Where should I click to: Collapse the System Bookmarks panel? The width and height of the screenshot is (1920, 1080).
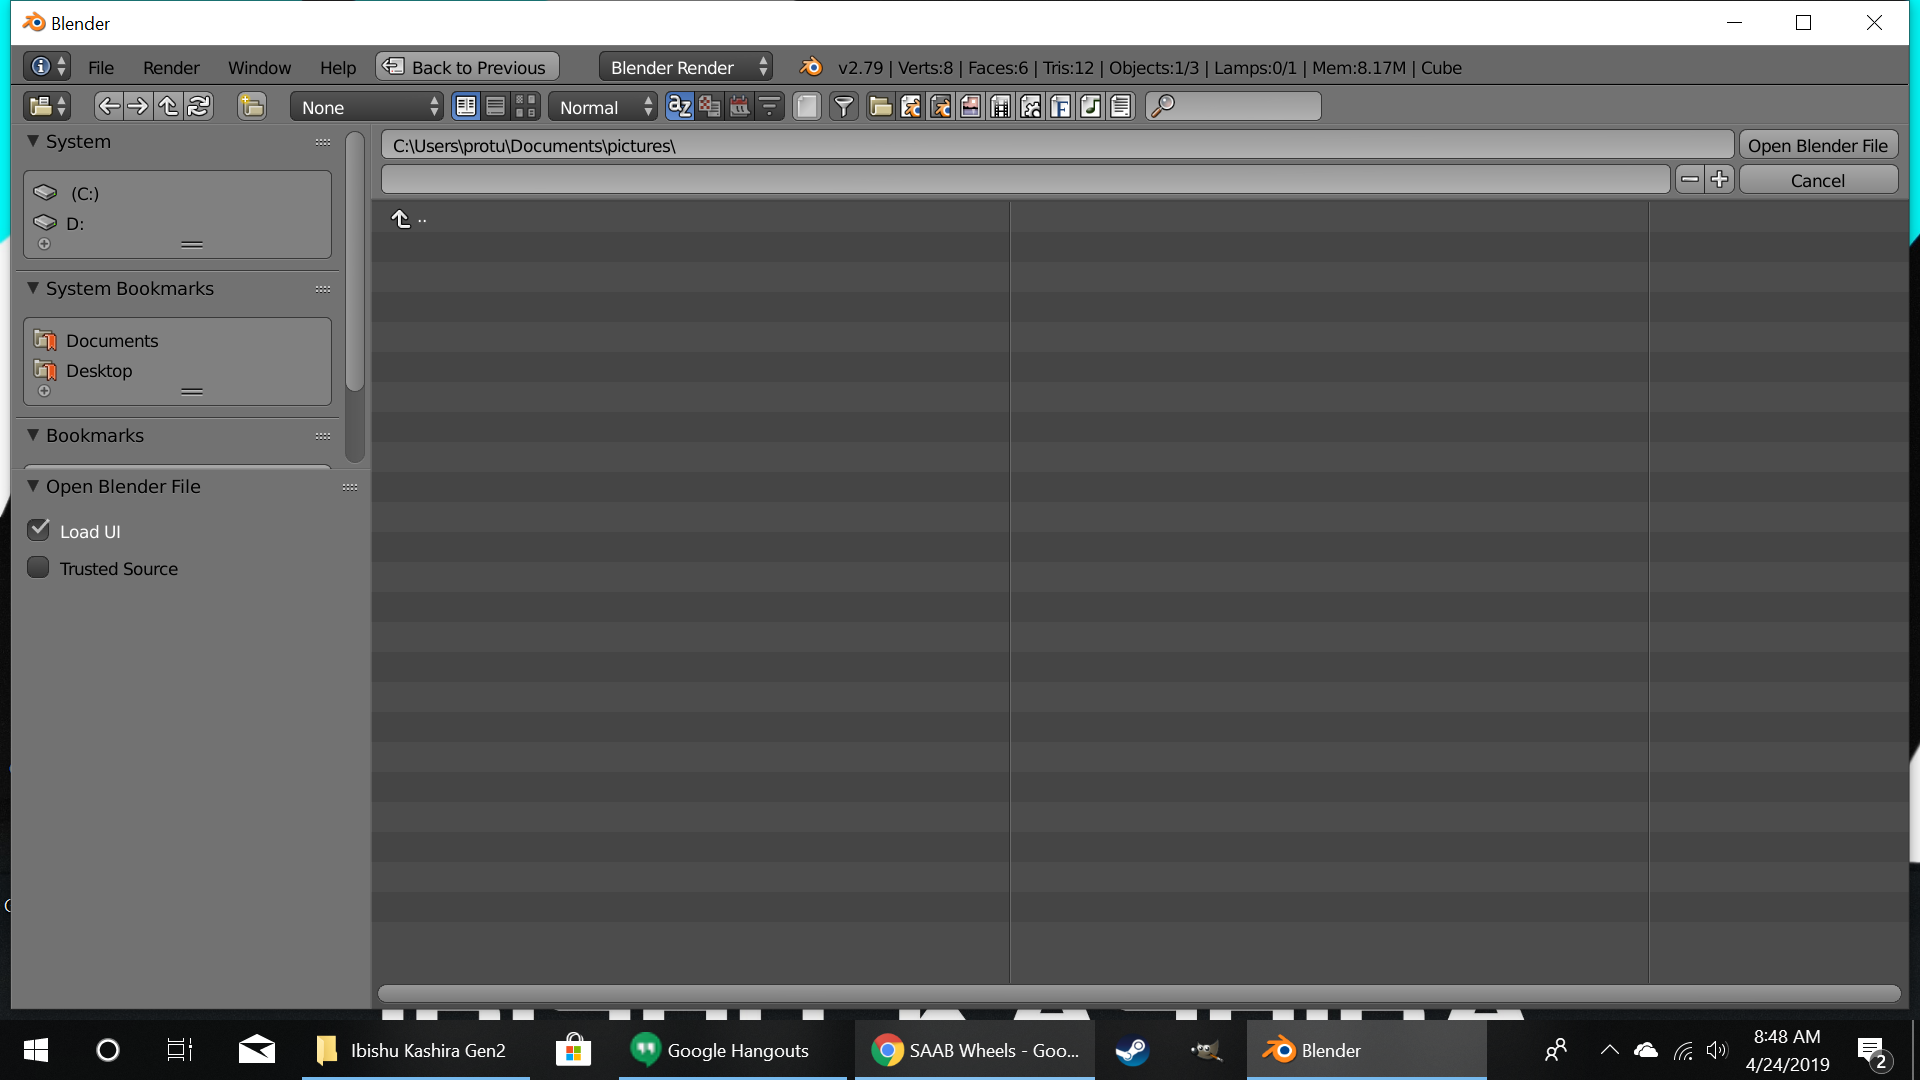click(x=33, y=288)
